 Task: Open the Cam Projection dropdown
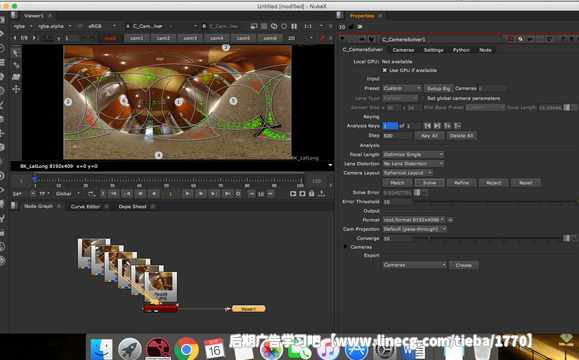[x=415, y=229]
